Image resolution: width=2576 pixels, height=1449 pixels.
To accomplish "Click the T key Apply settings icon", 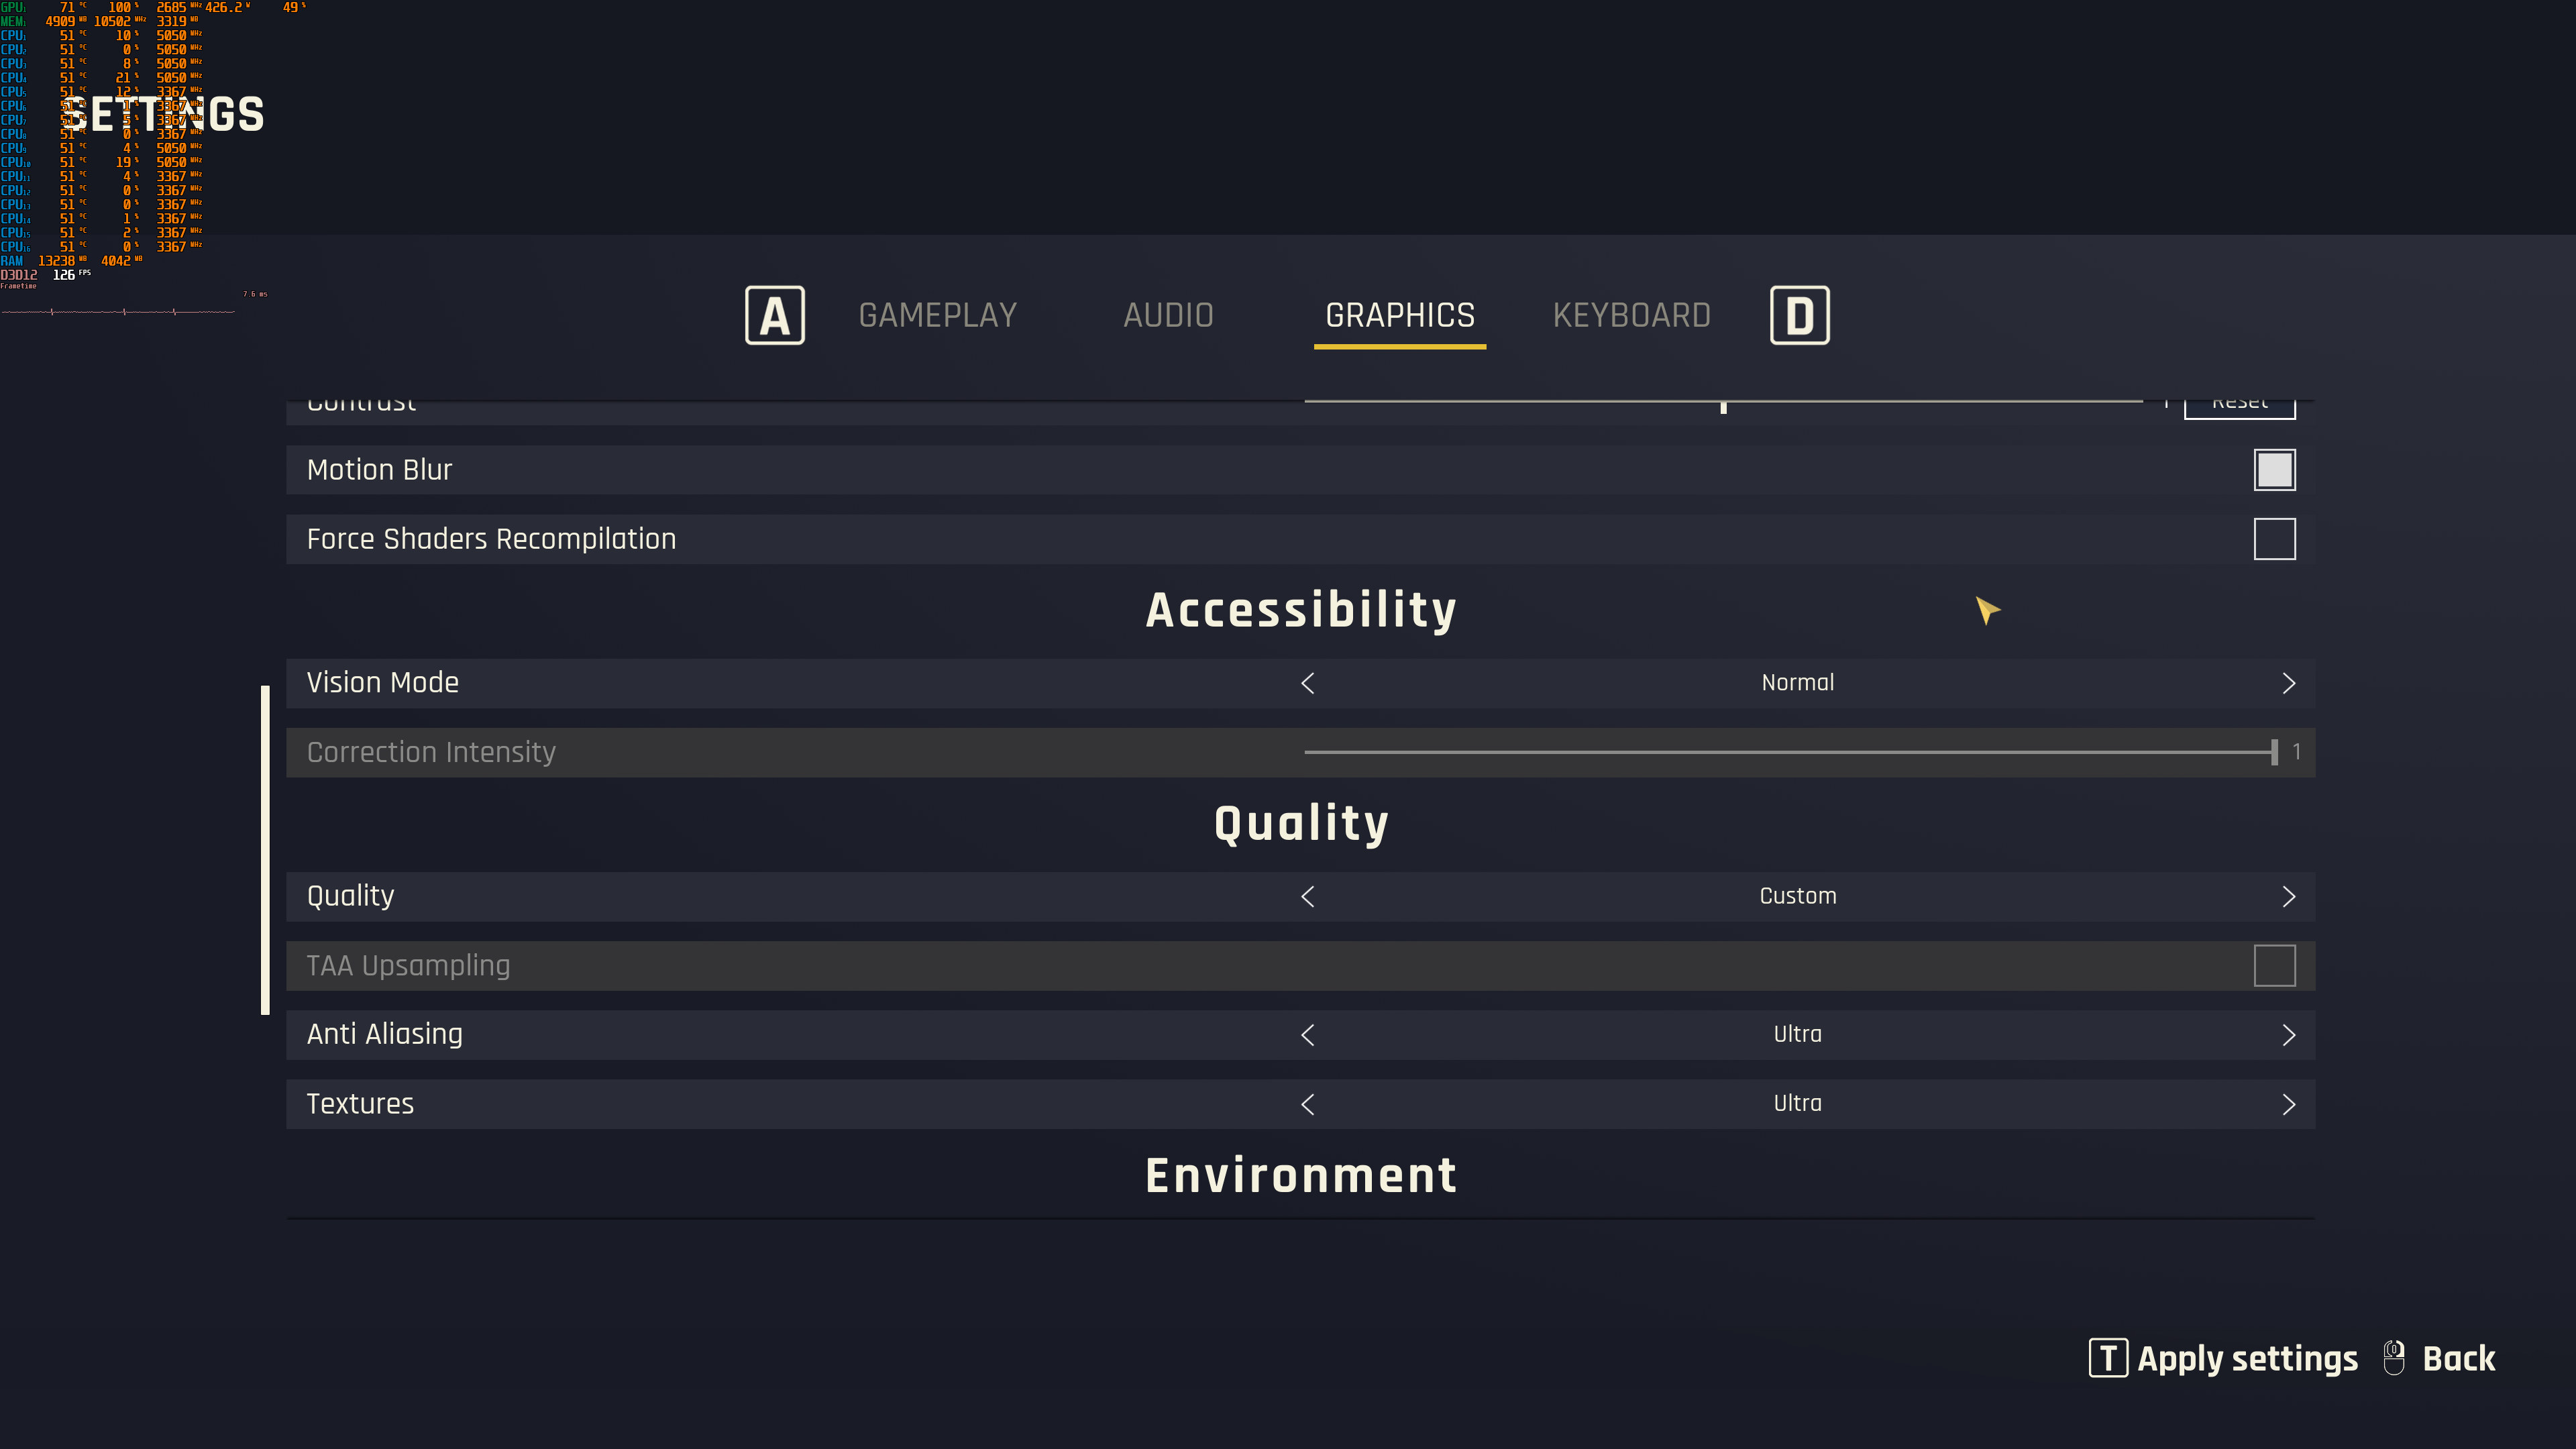I will 2108,1358.
